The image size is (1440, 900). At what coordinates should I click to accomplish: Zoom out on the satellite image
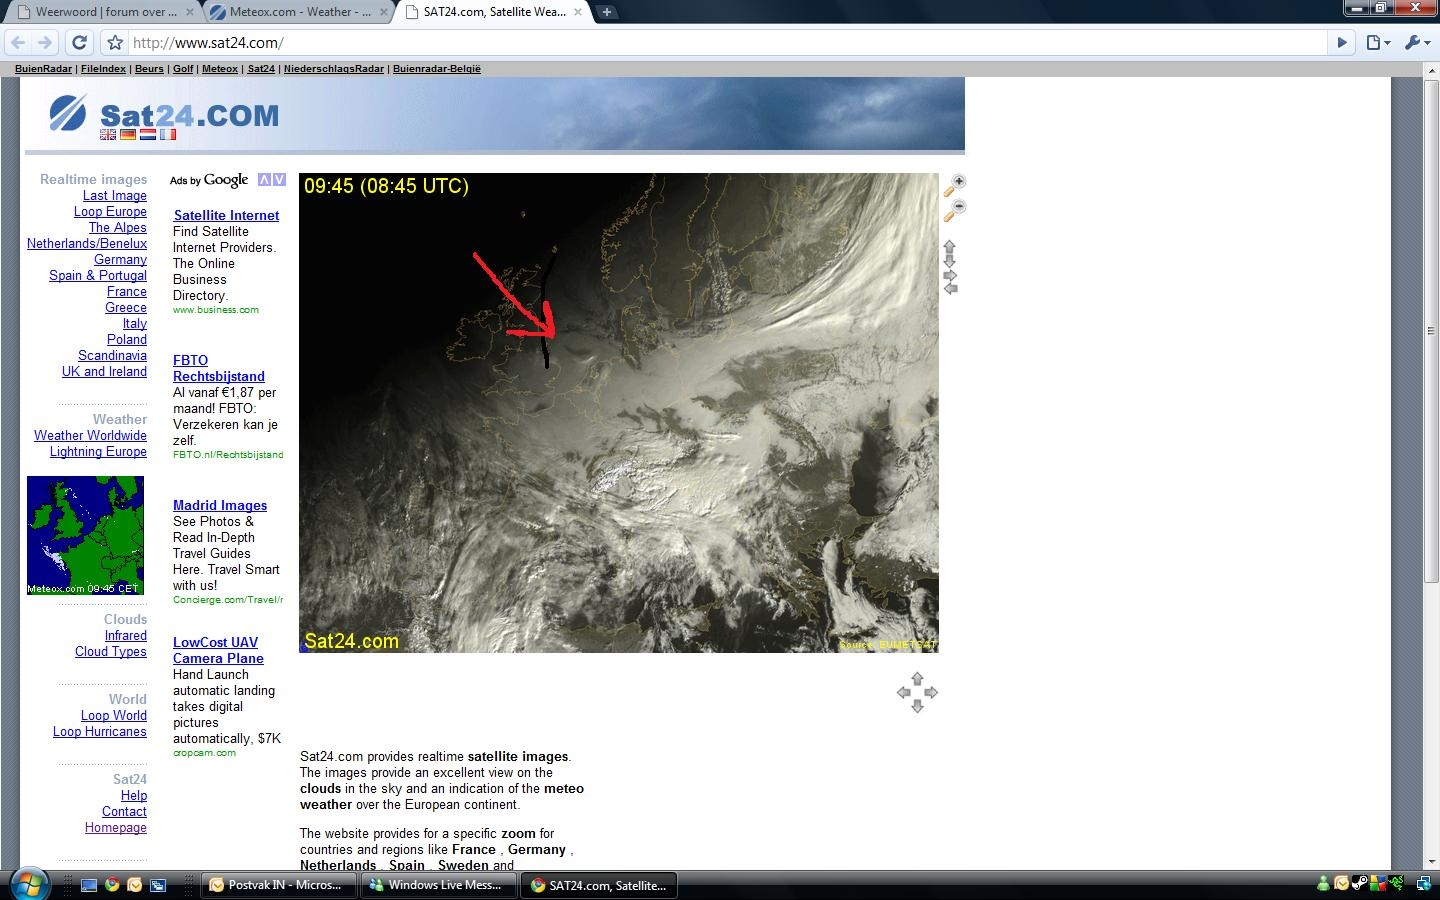(955, 210)
